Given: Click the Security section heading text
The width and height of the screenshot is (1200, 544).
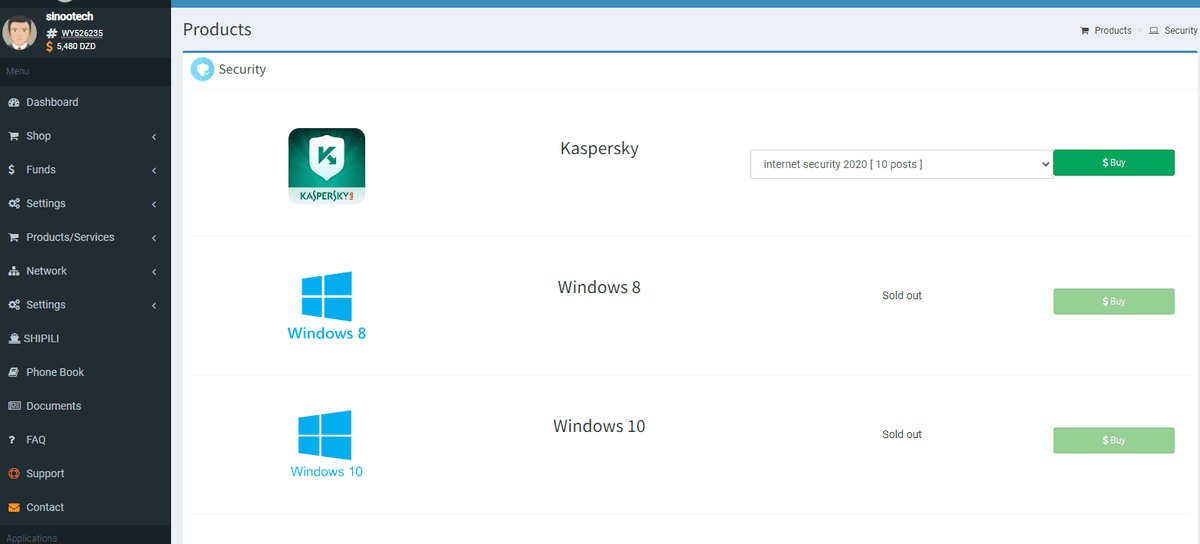Looking at the screenshot, I should pos(243,69).
